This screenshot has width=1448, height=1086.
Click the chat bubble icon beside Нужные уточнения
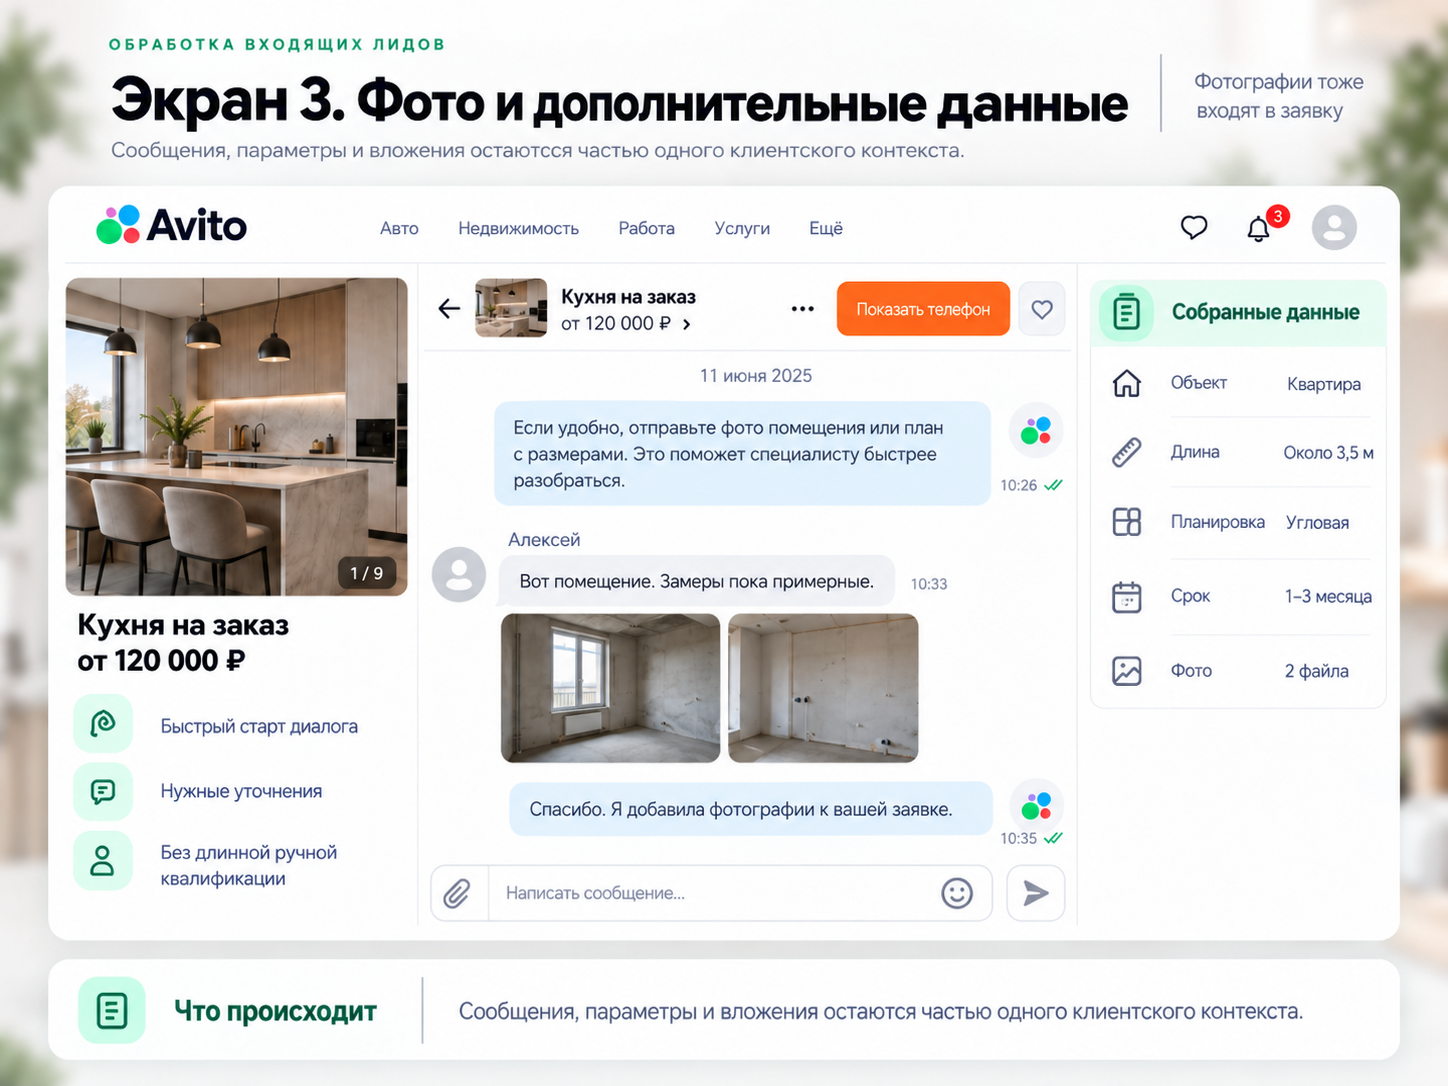pos(103,791)
